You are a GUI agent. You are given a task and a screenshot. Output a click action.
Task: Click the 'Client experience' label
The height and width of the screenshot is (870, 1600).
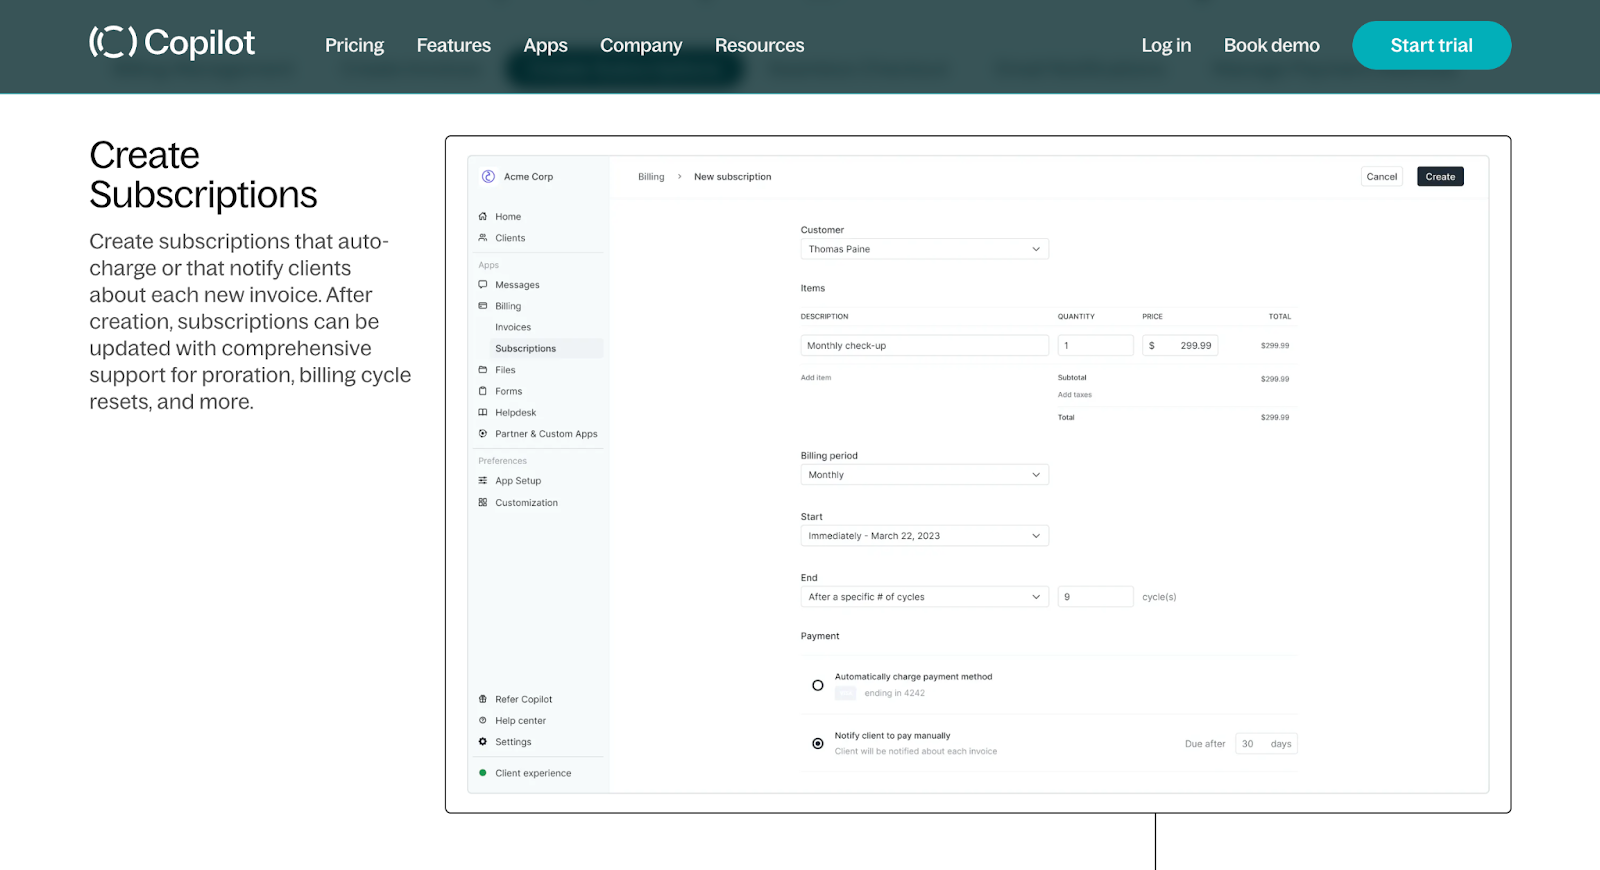coord(533,773)
